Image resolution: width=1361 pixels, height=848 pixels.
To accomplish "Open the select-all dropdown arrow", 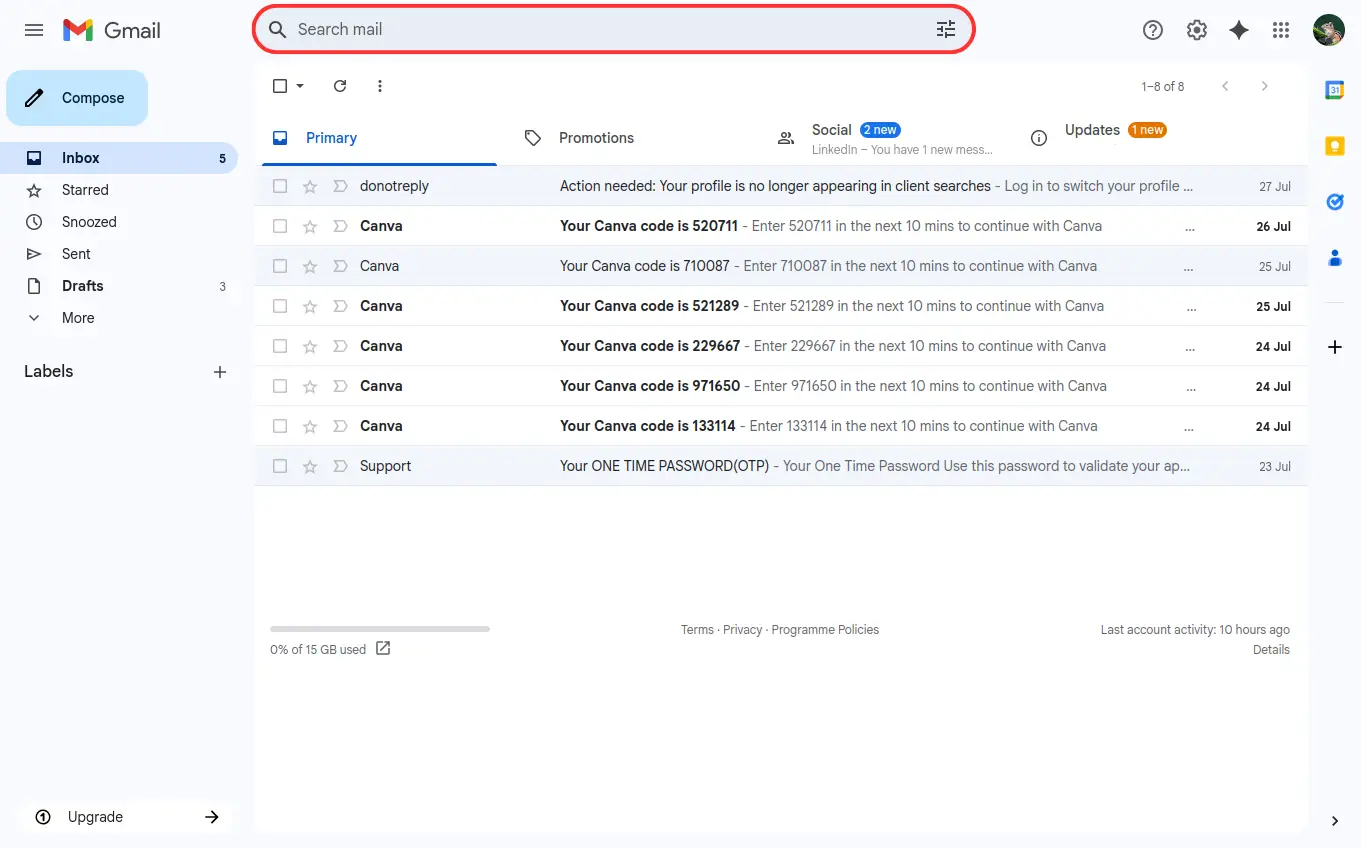I will pyautogui.click(x=300, y=86).
